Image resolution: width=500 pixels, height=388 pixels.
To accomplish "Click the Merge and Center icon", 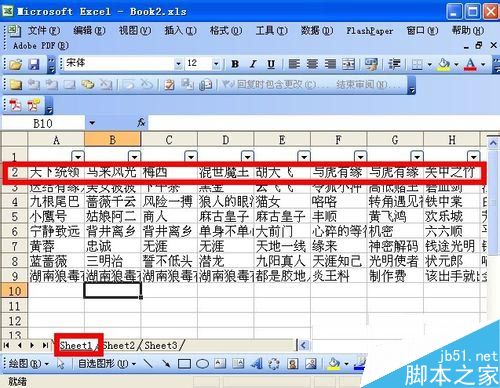I will [x=349, y=63].
